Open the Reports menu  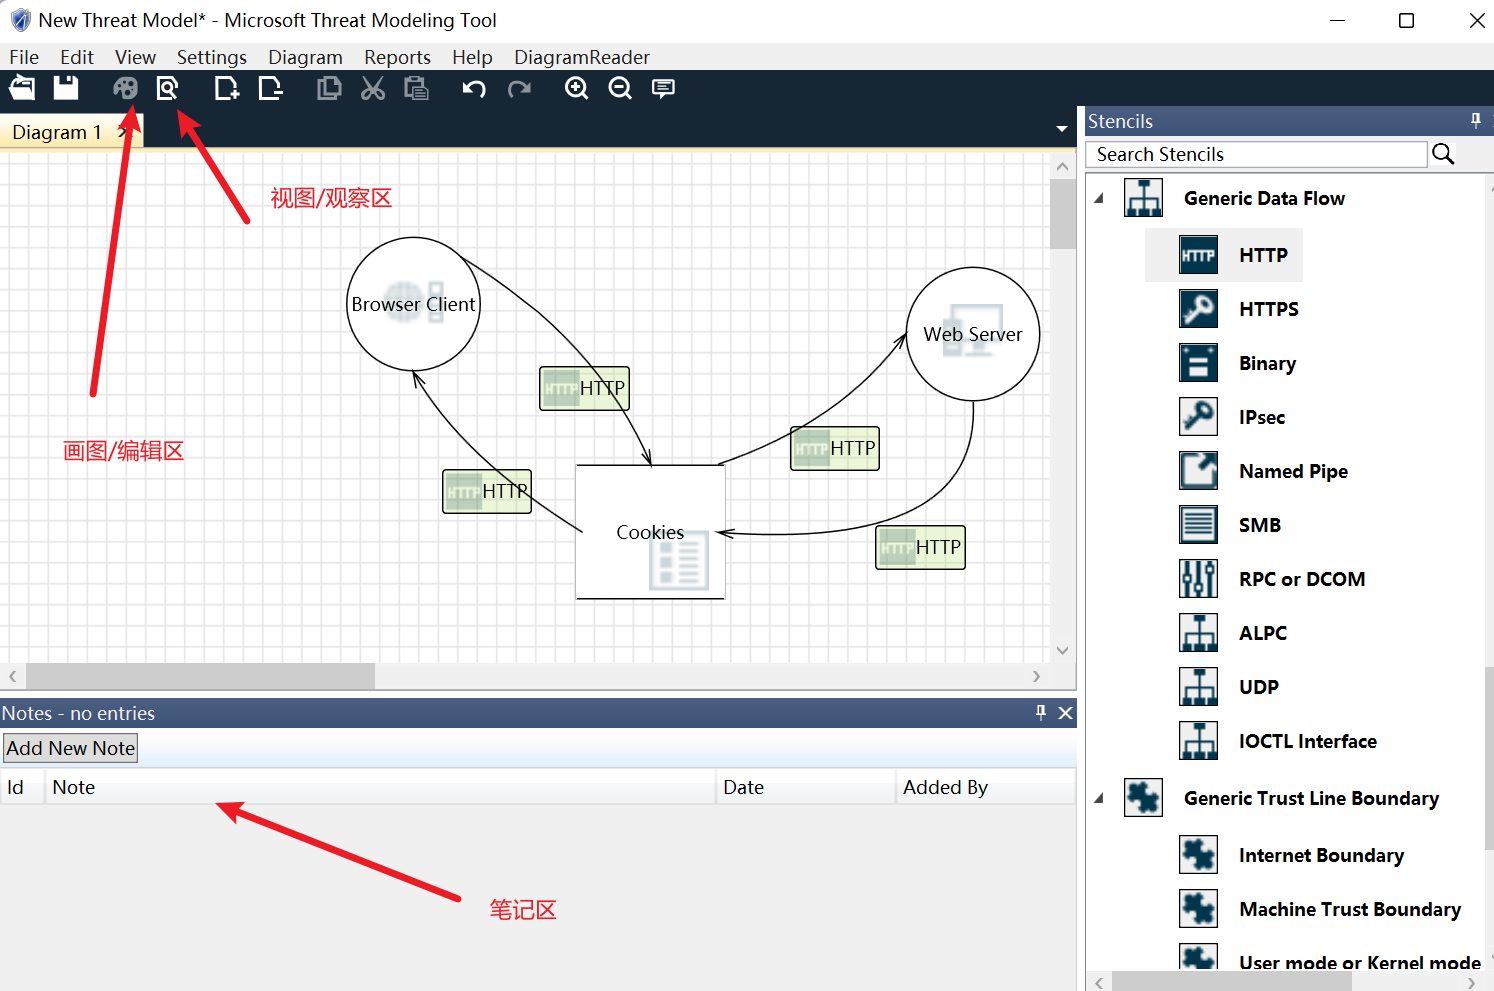coord(397,57)
